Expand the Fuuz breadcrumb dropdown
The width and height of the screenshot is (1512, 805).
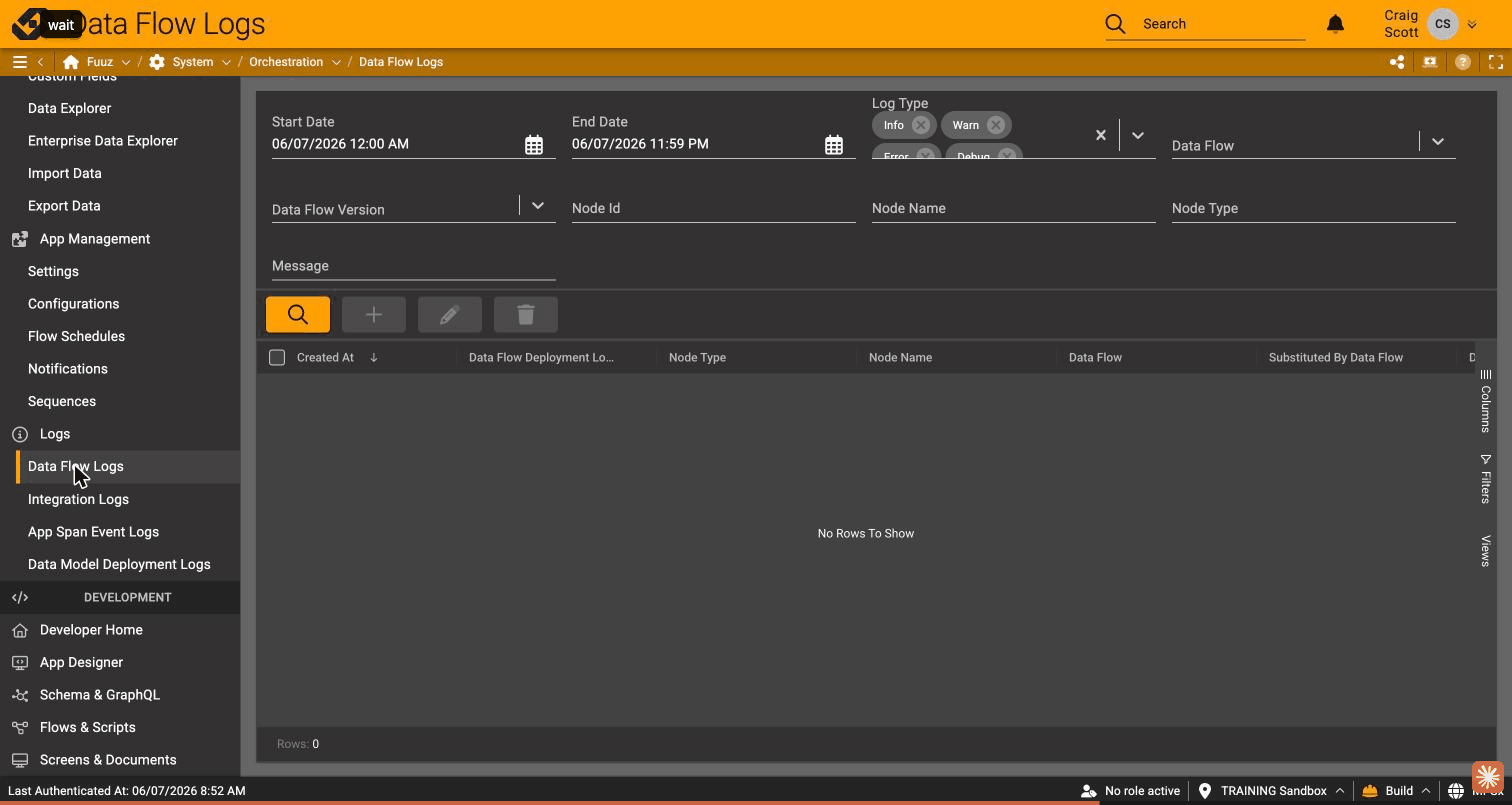point(126,62)
